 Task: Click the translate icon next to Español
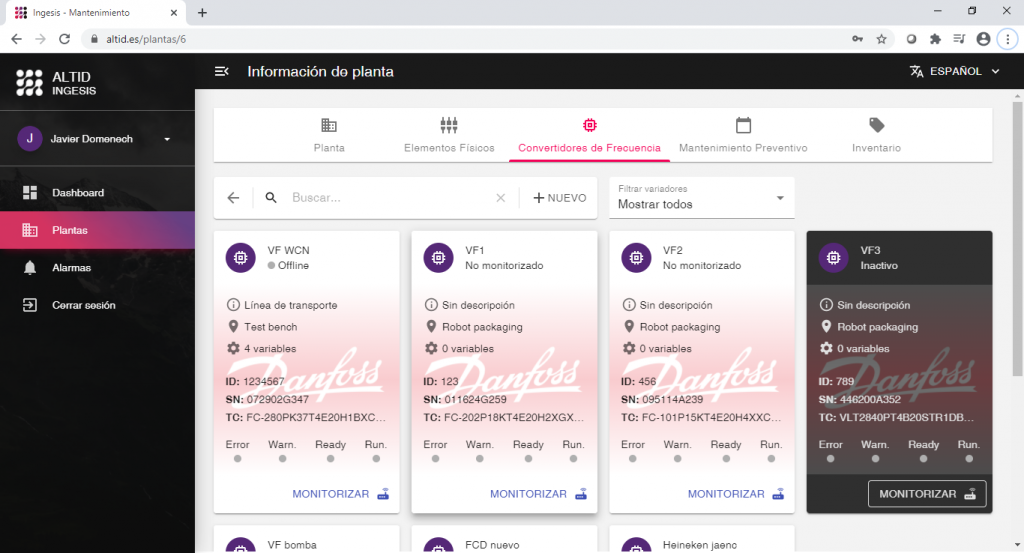[916, 71]
